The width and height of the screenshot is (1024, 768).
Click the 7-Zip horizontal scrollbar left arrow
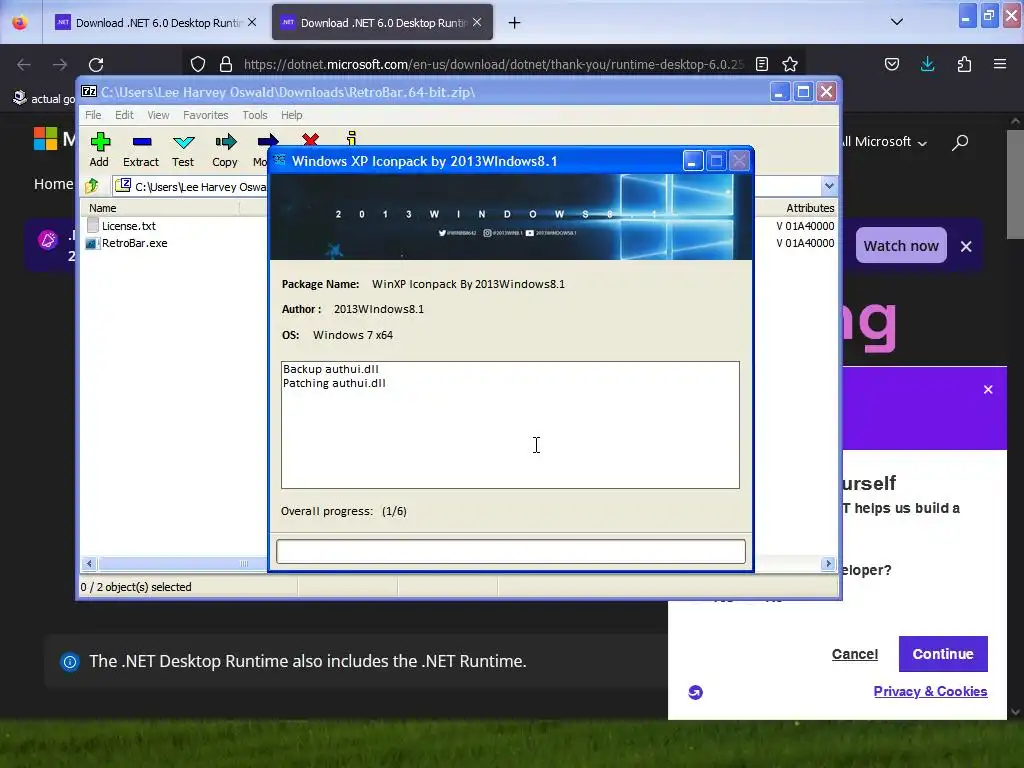(89, 564)
